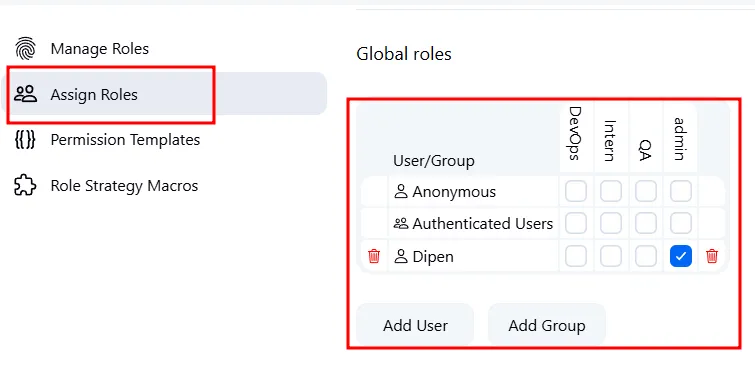This screenshot has width=755, height=370.
Task: Click the DevOps column header
Action: click(576, 134)
